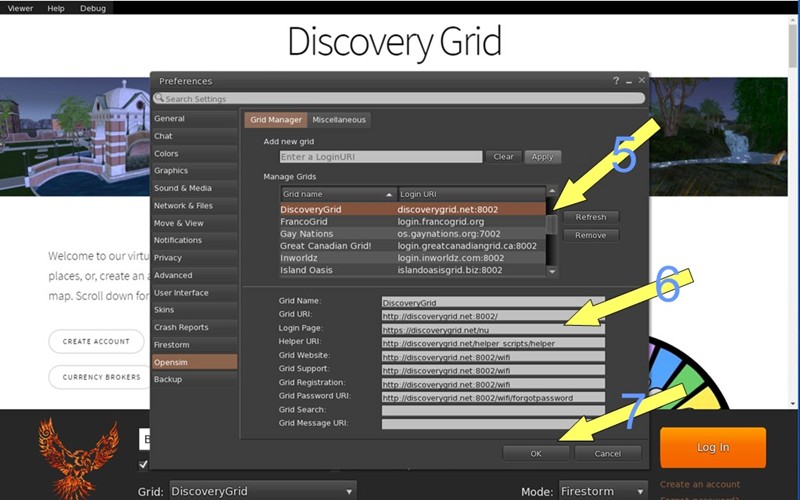This screenshot has height=500, width=800.
Task: Log in with the orange button
Action: (x=713, y=447)
